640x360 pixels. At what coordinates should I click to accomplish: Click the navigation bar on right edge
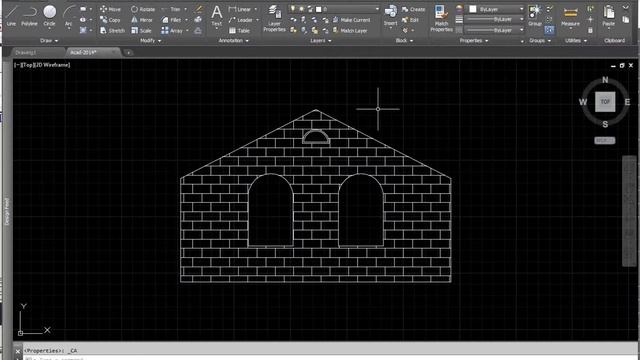pos(629,211)
